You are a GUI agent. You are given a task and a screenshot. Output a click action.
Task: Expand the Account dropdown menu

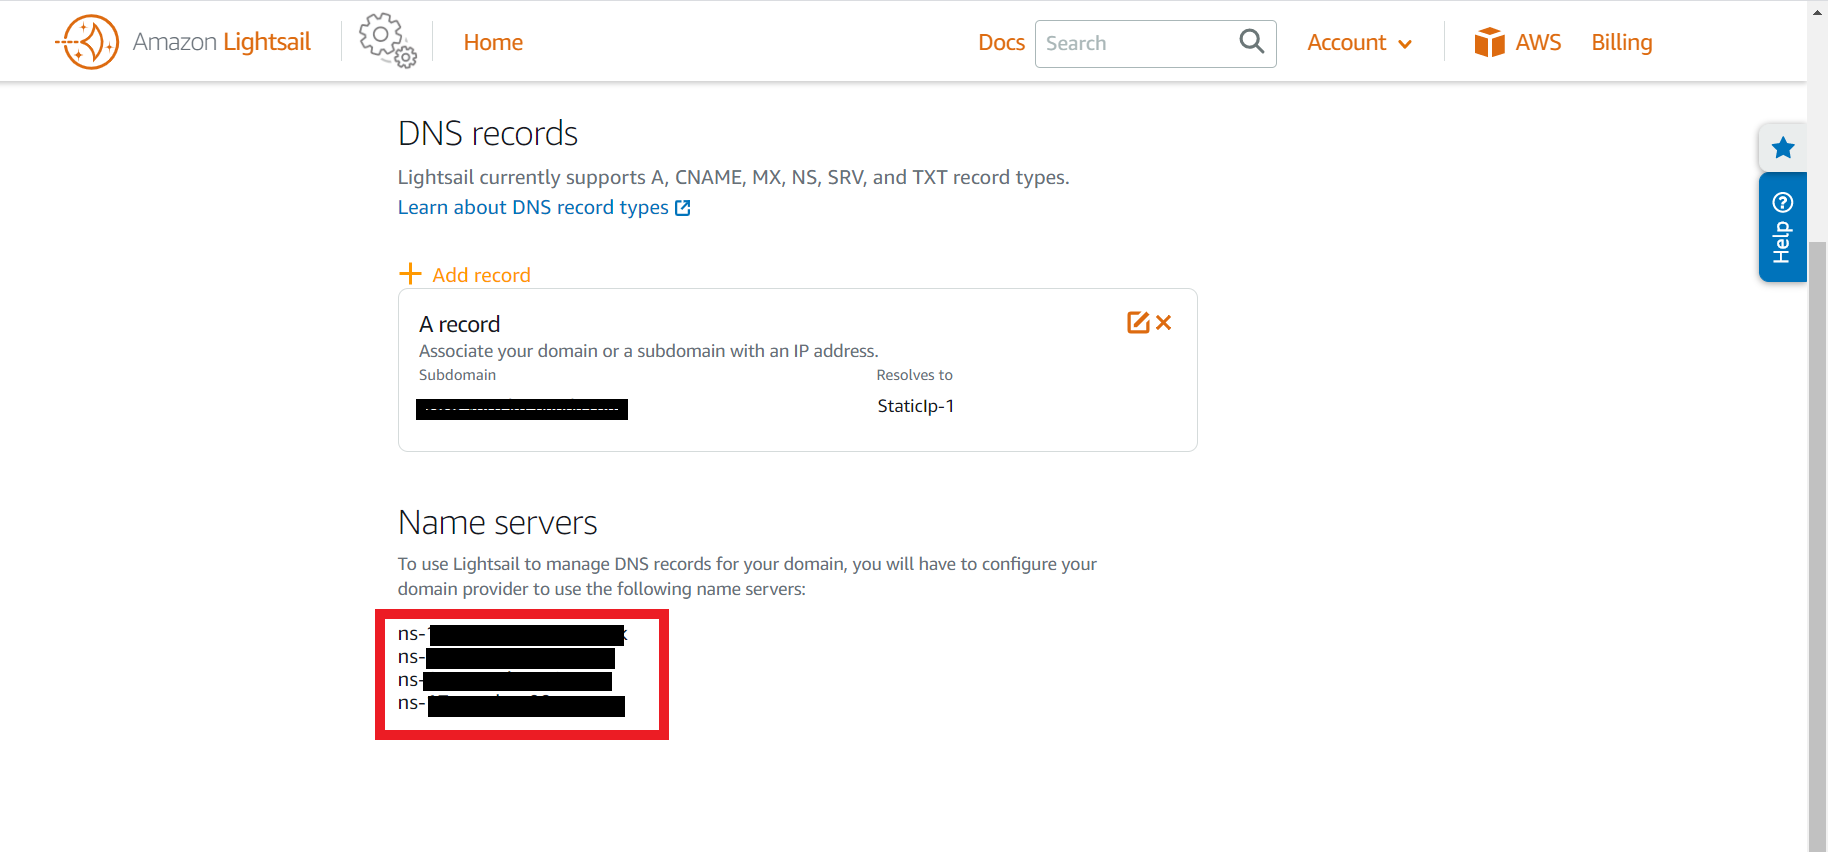(x=1359, y=42)
